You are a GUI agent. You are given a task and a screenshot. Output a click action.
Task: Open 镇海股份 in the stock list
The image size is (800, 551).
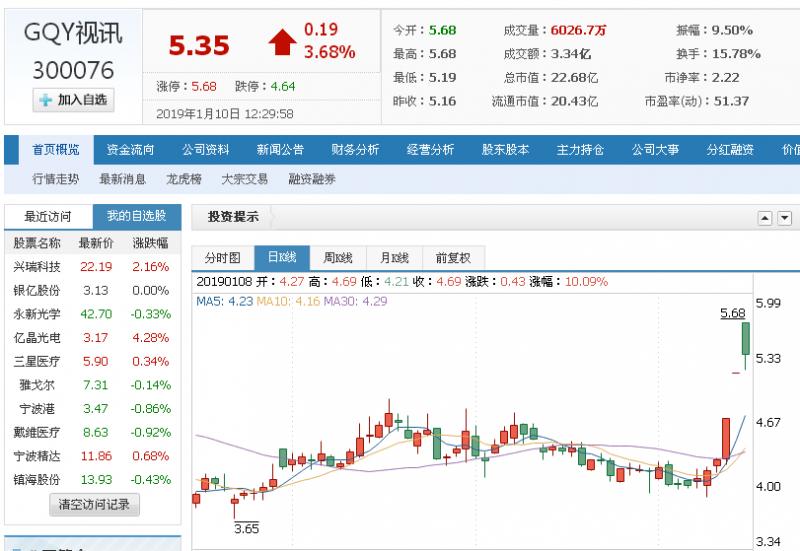click(x=37, y=480)
